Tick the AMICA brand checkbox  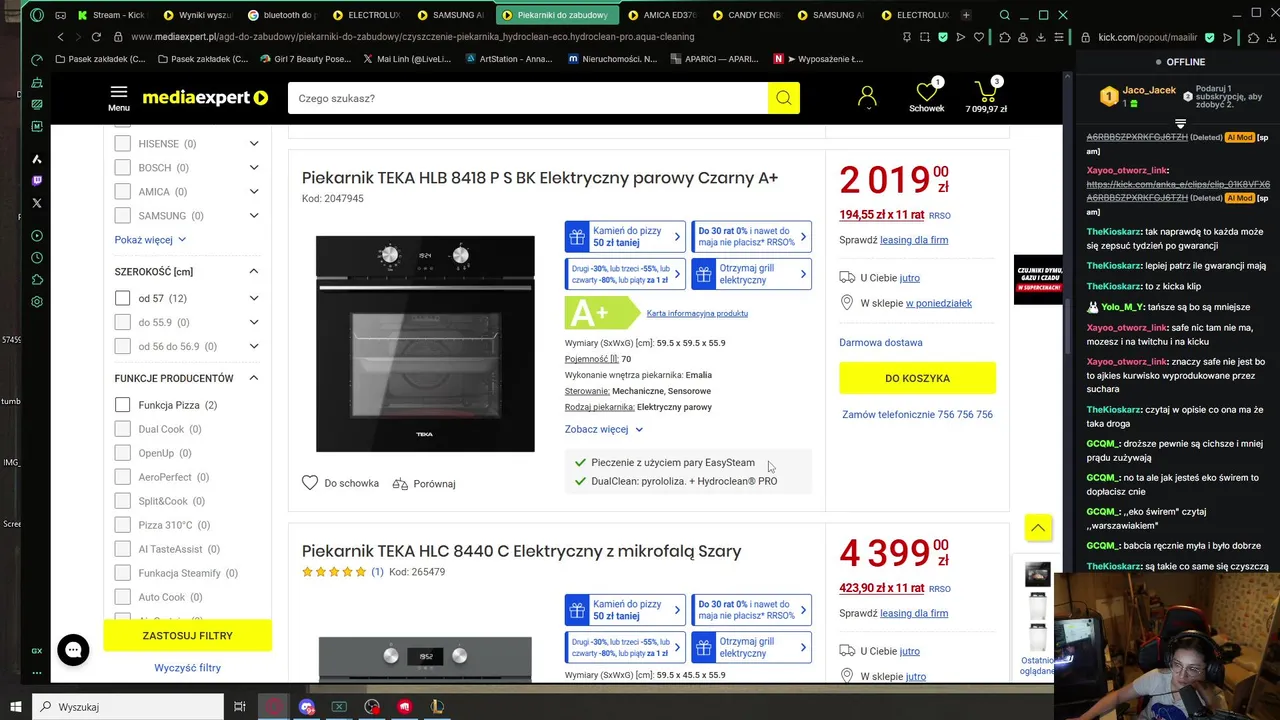(122, 191)
